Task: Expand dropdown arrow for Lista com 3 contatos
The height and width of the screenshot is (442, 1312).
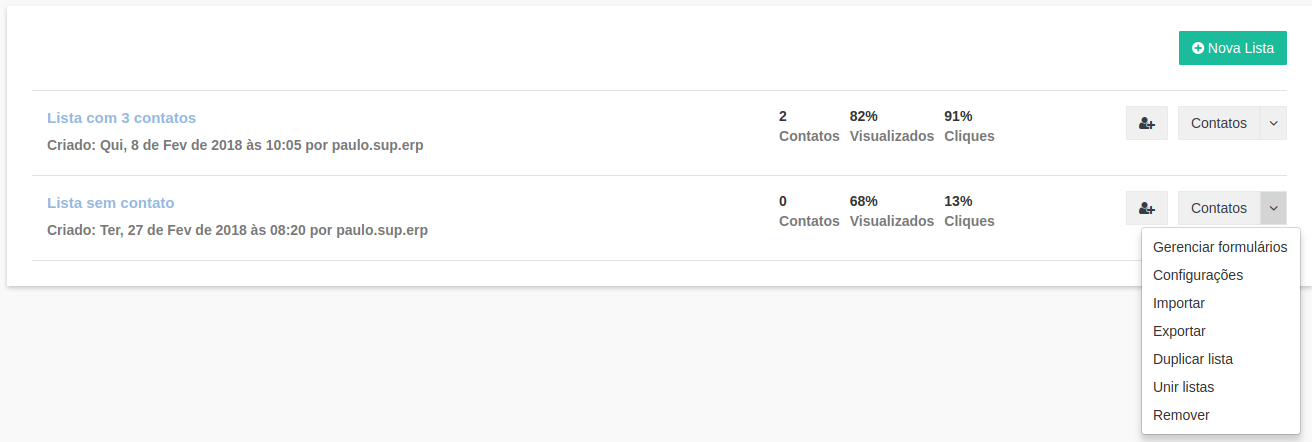Action: pos(1273,123)
